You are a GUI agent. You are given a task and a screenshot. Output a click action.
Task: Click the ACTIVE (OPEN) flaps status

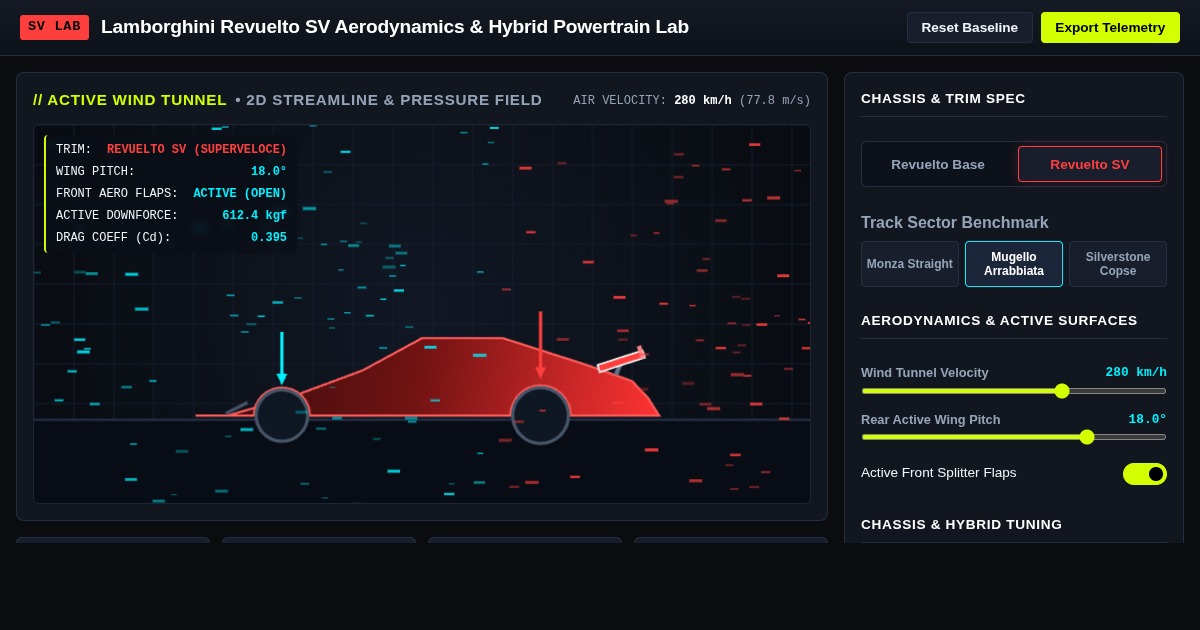240,194
